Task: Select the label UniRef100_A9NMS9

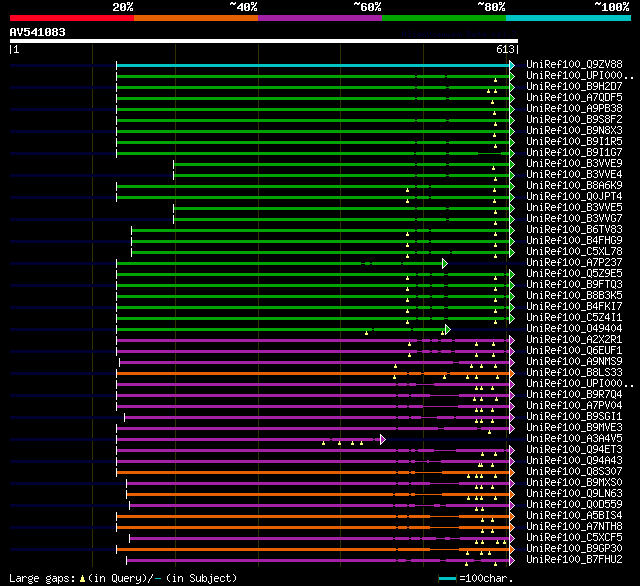Action: click(x=574, y=362)
